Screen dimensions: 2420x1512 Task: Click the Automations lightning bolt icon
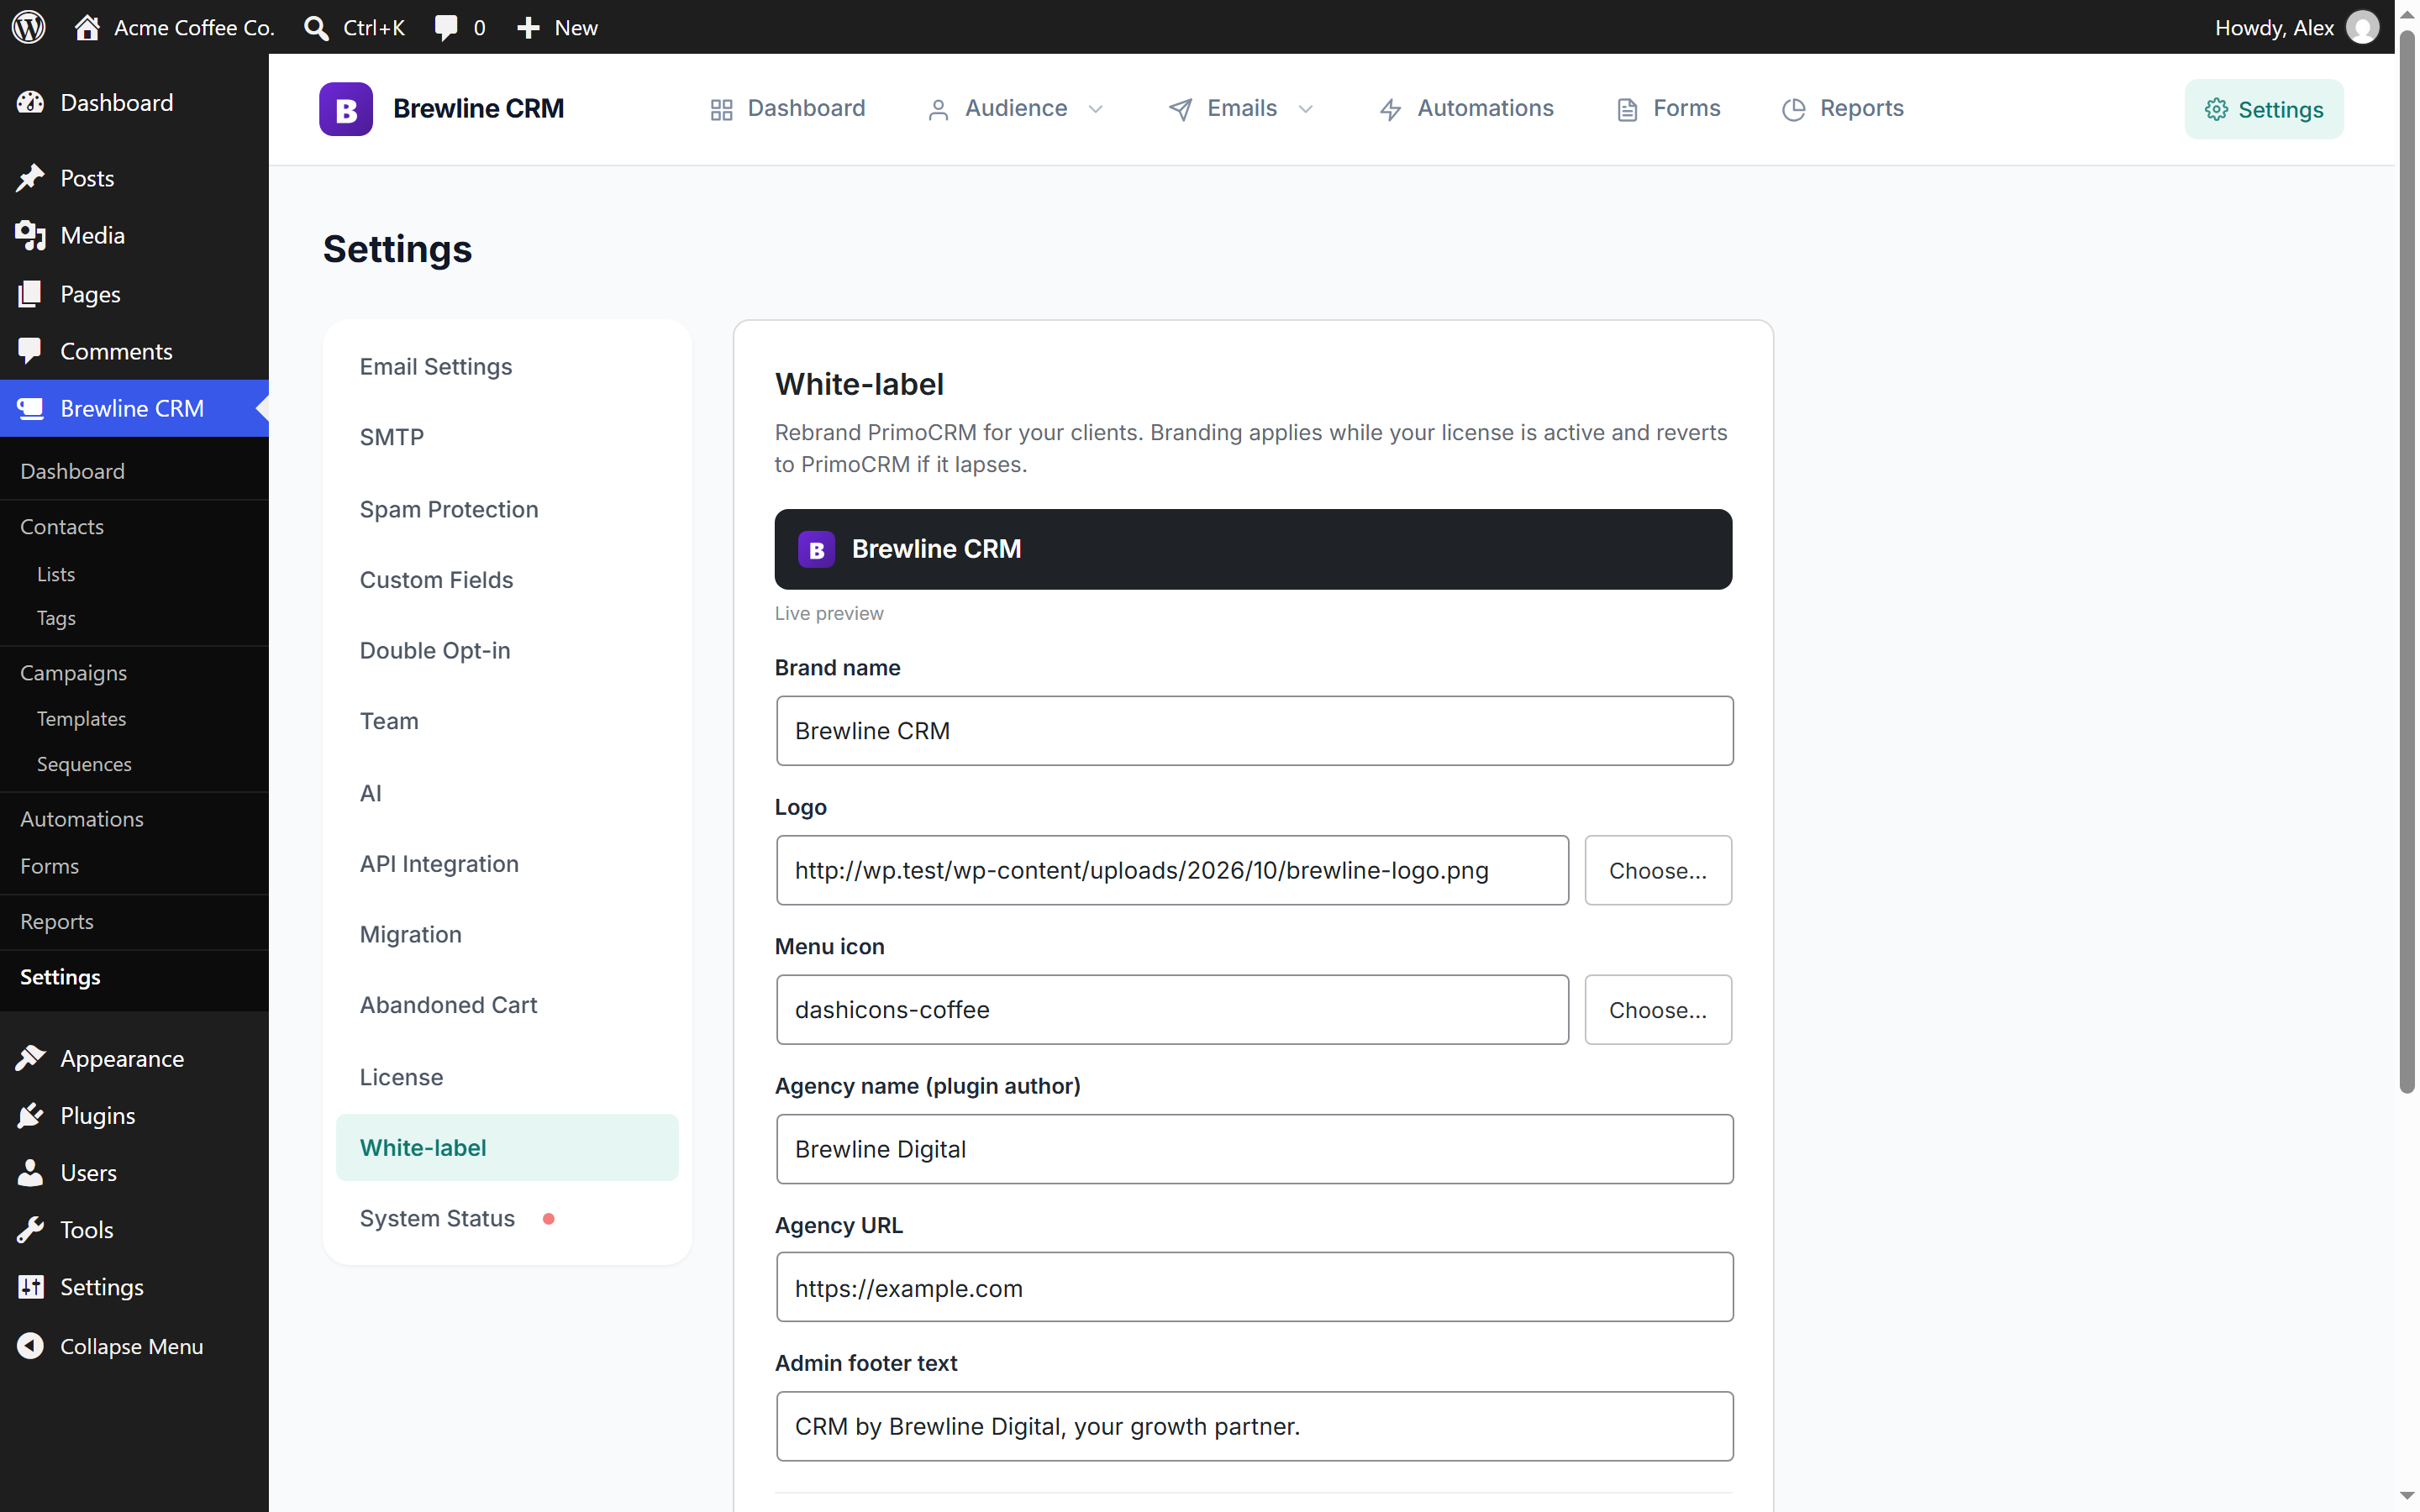[1390, 110]
